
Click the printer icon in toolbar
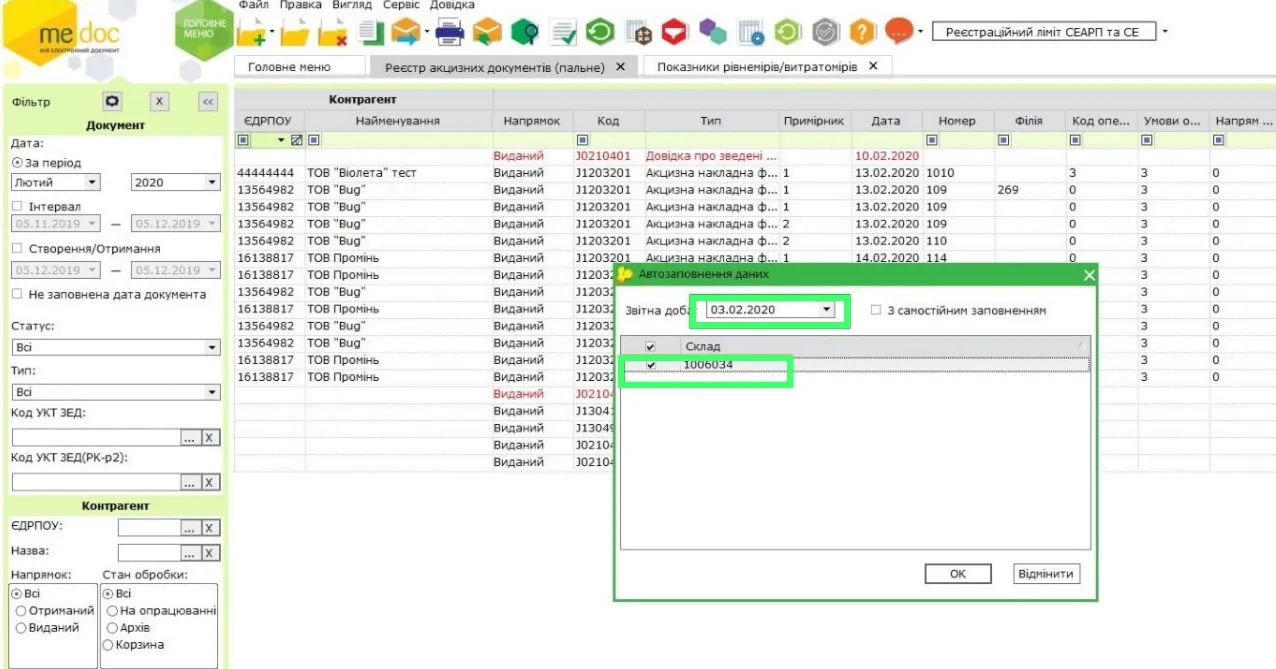click(450, 33)
